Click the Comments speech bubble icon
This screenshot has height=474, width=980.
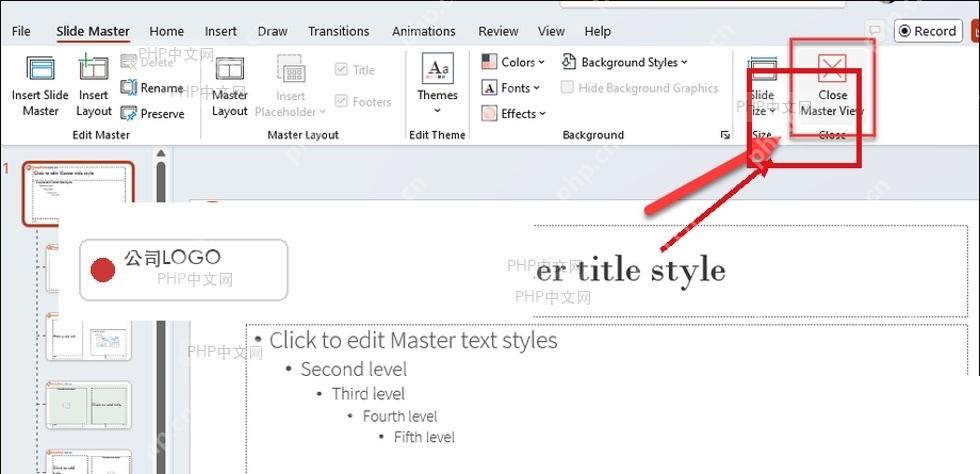[x=876, y=31]
